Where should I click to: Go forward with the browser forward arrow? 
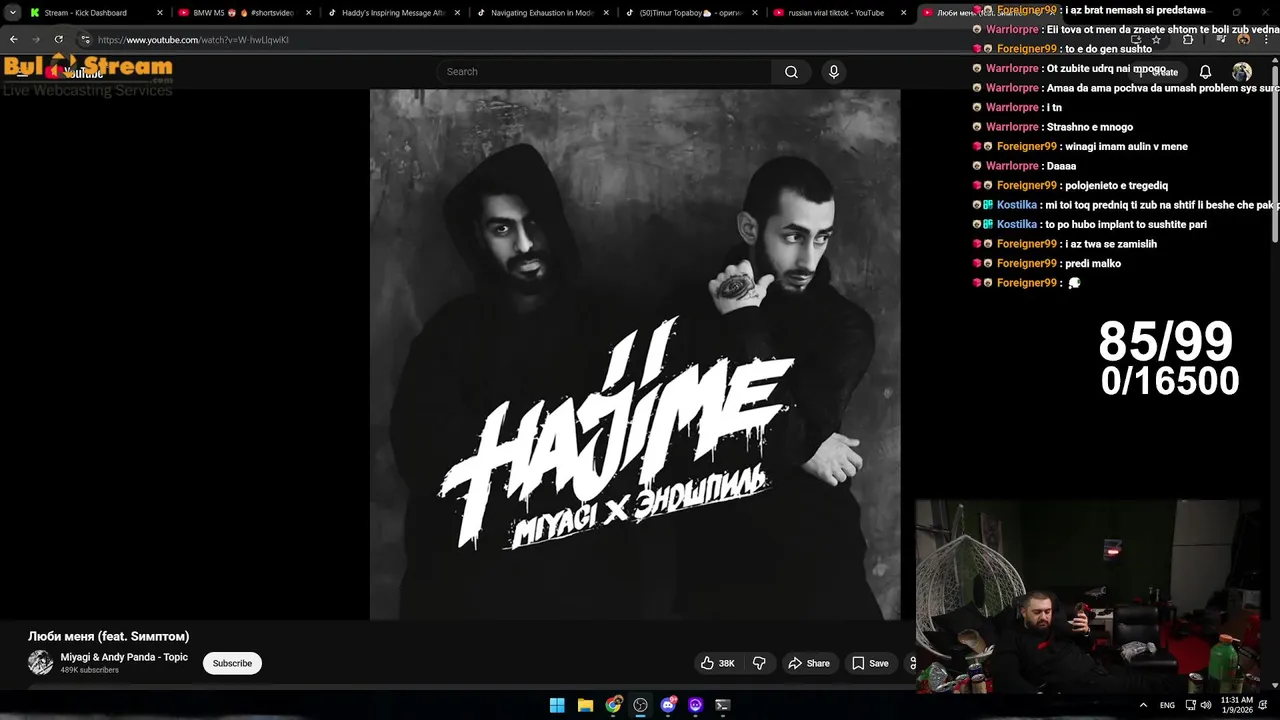click(36, 40)
